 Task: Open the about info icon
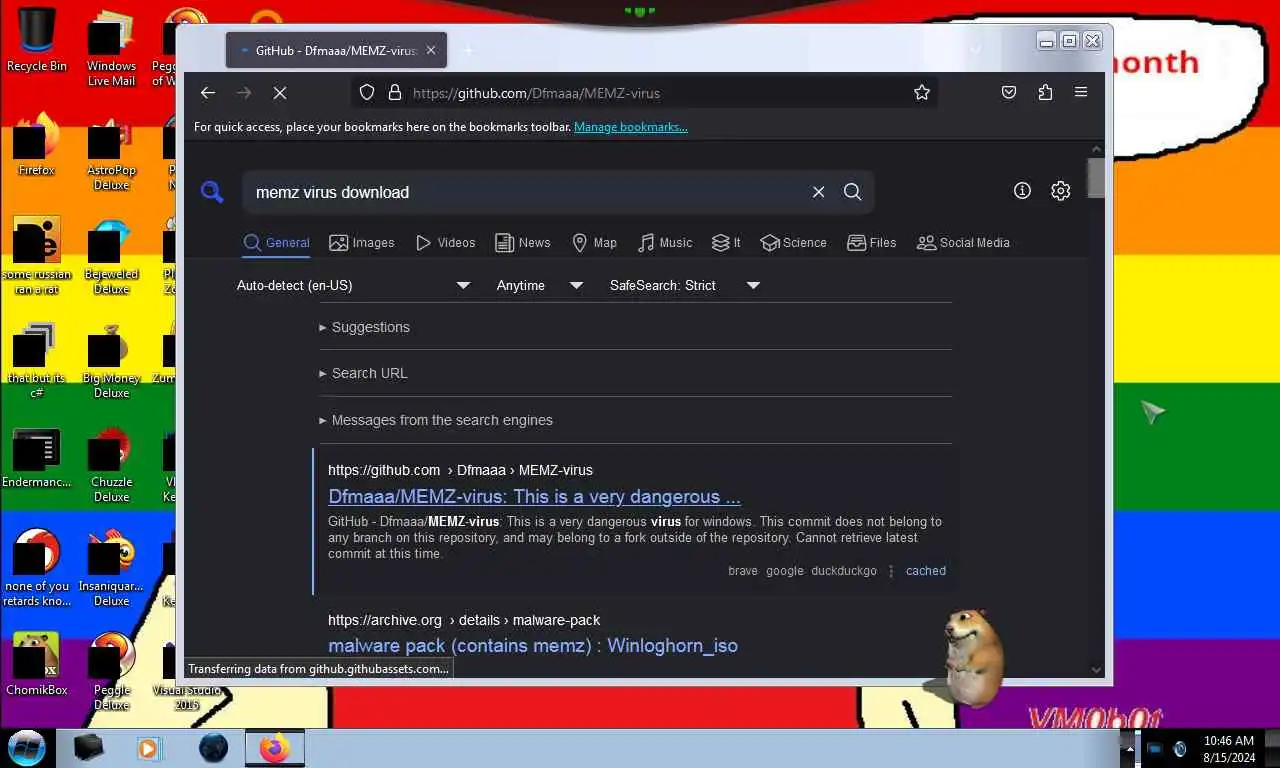(1022, 190)
